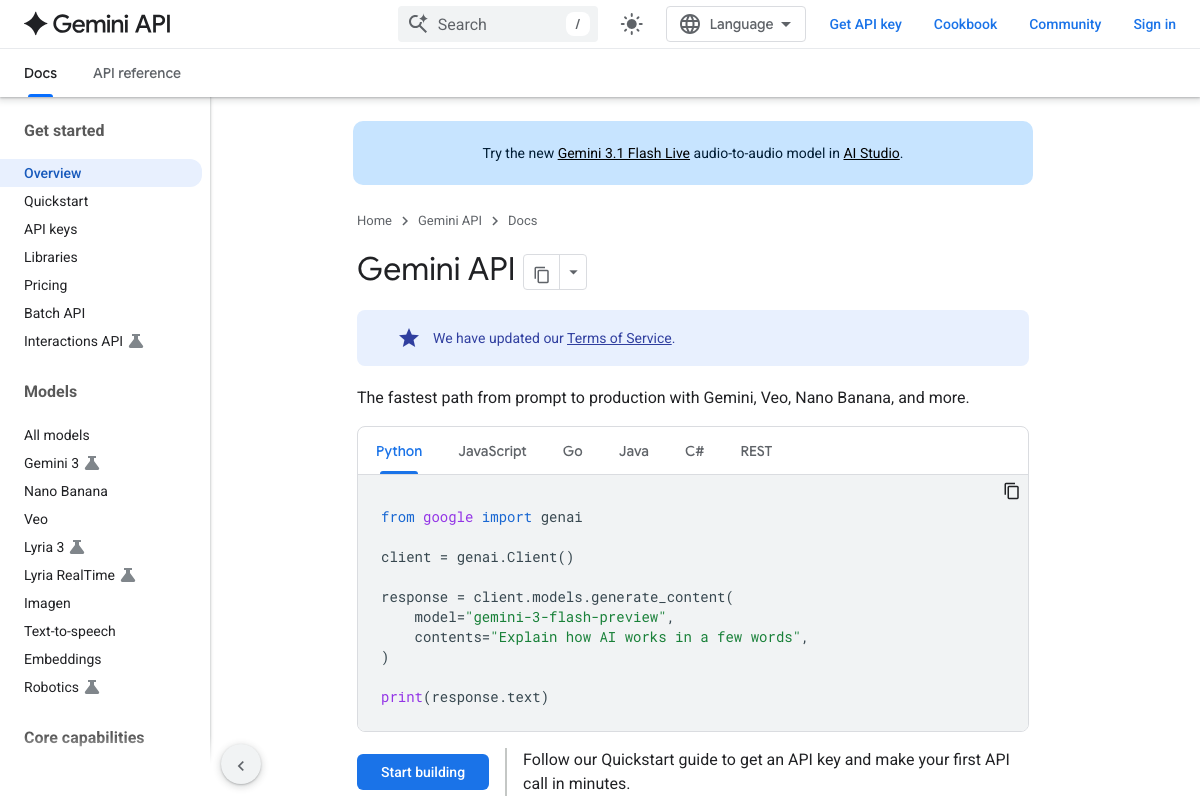Copy the Python code snippet
Screen dimensions: 1200x800
pos(1011,490)
